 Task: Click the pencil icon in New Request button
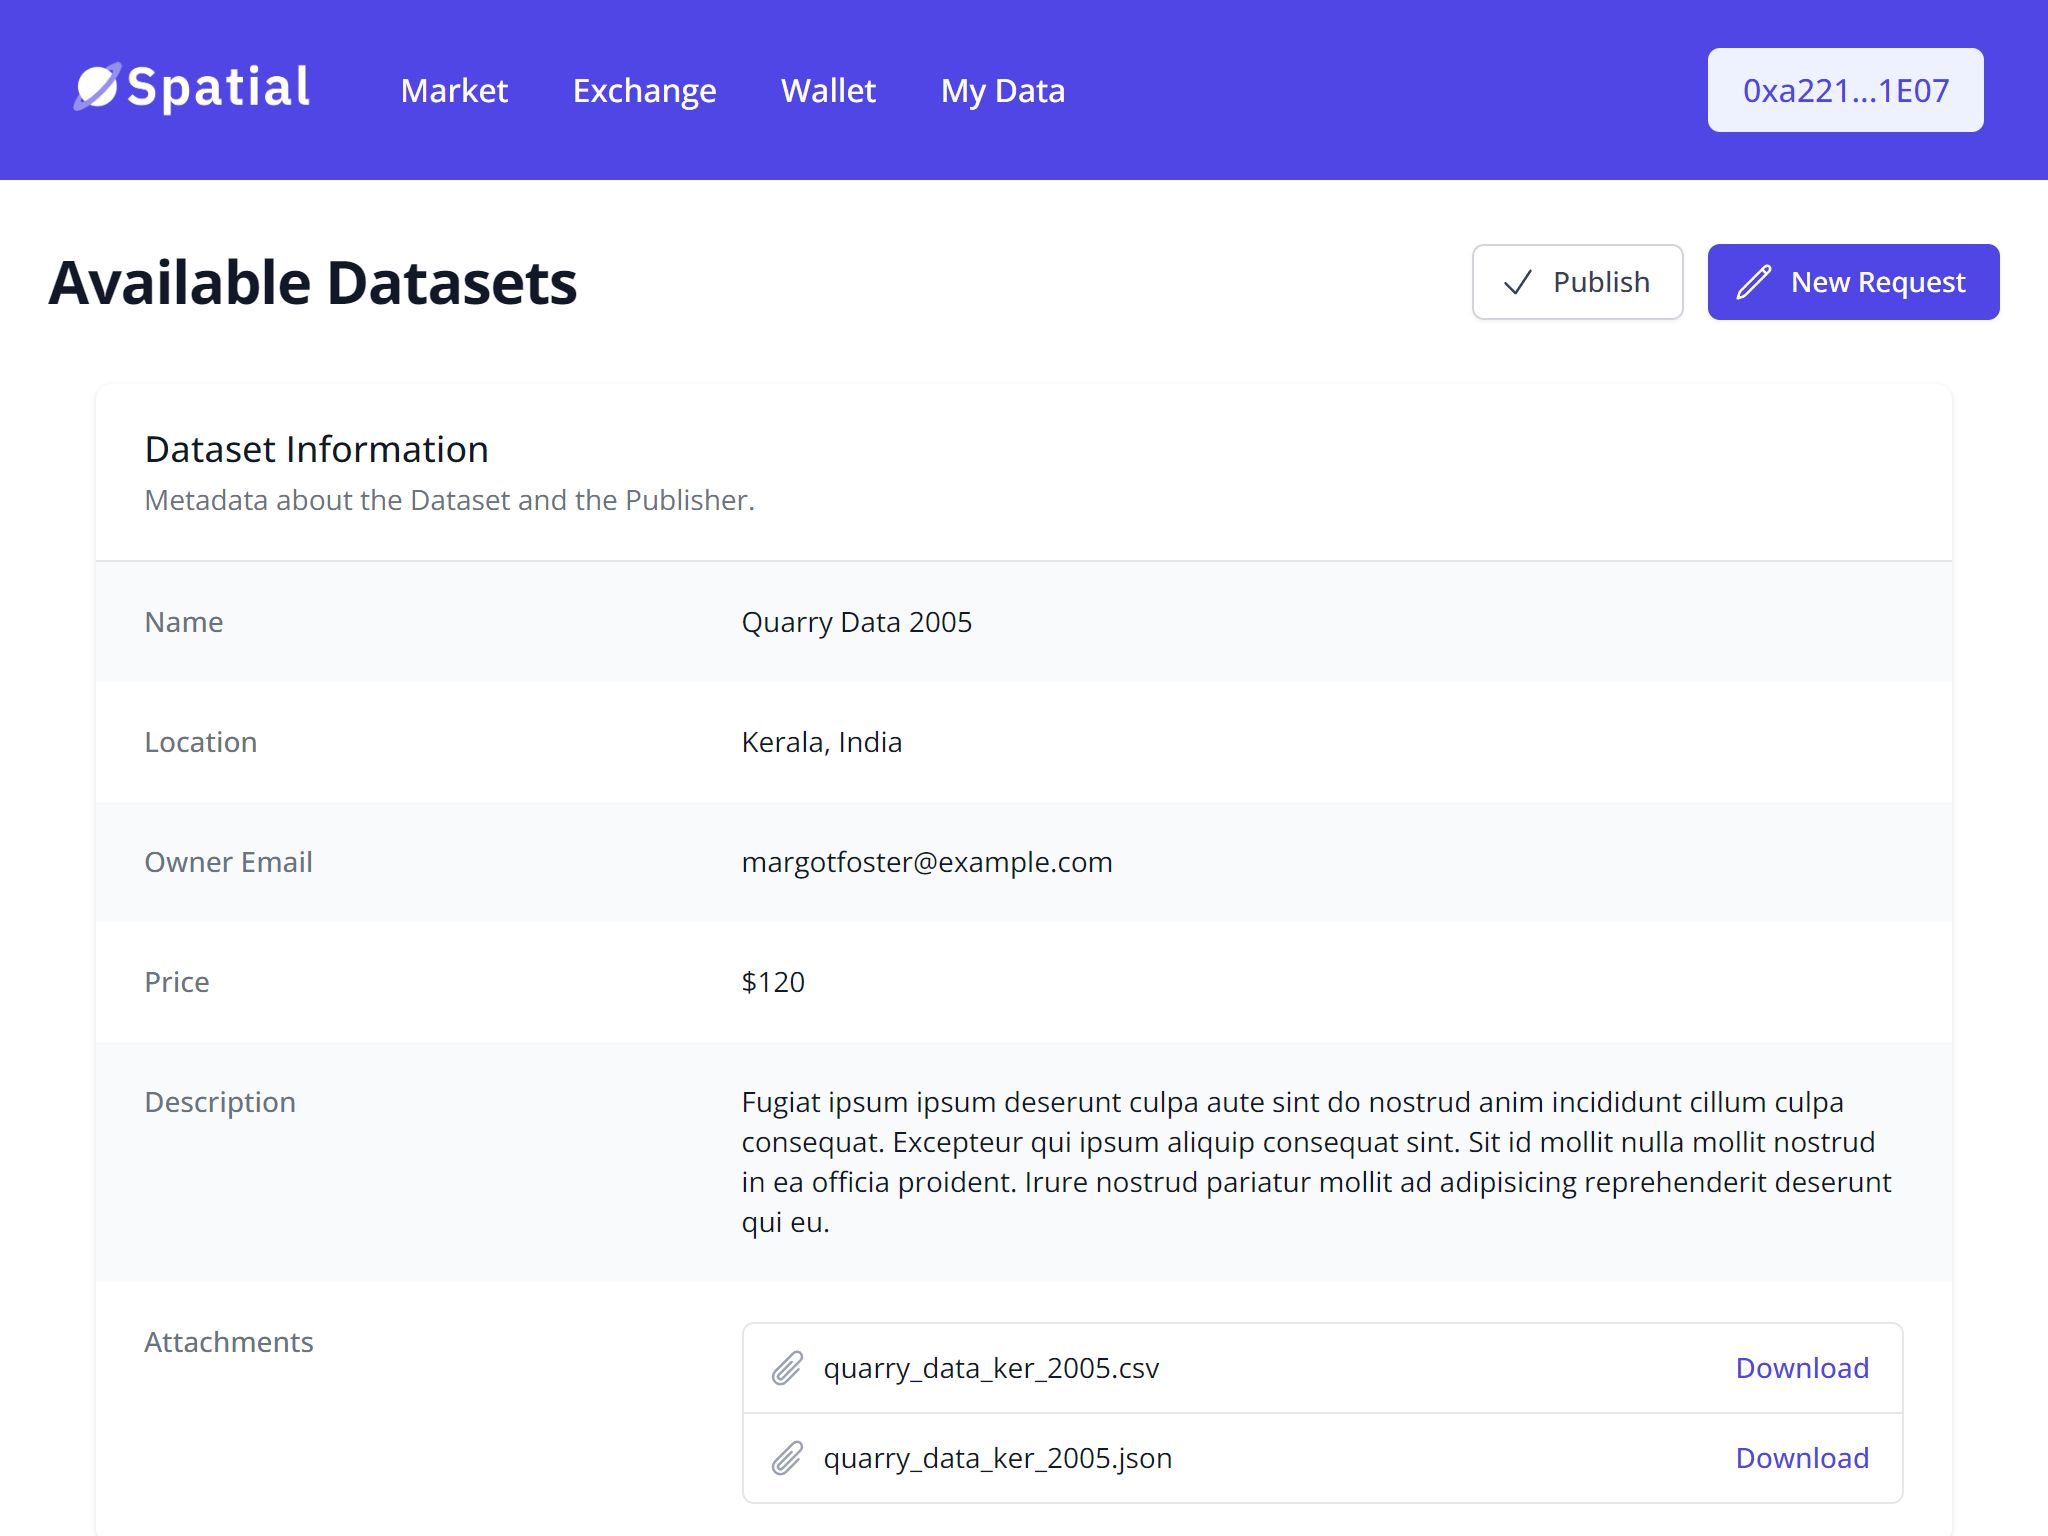[x=1754, y=282]
